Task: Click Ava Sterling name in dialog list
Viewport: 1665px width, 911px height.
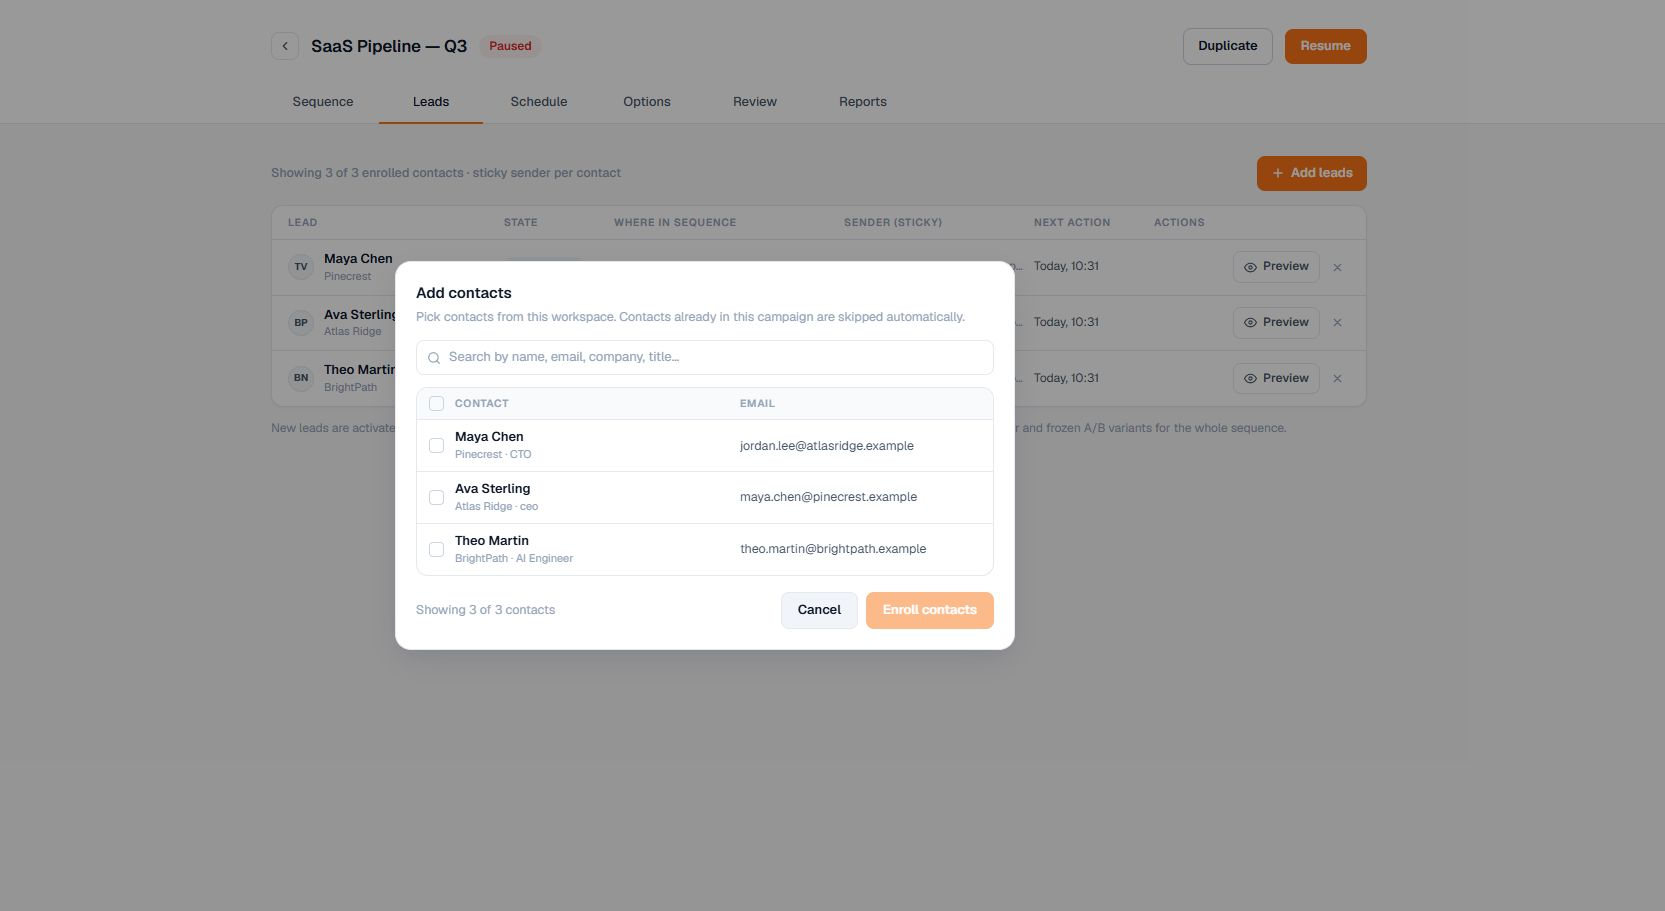Action: [492, 489]
